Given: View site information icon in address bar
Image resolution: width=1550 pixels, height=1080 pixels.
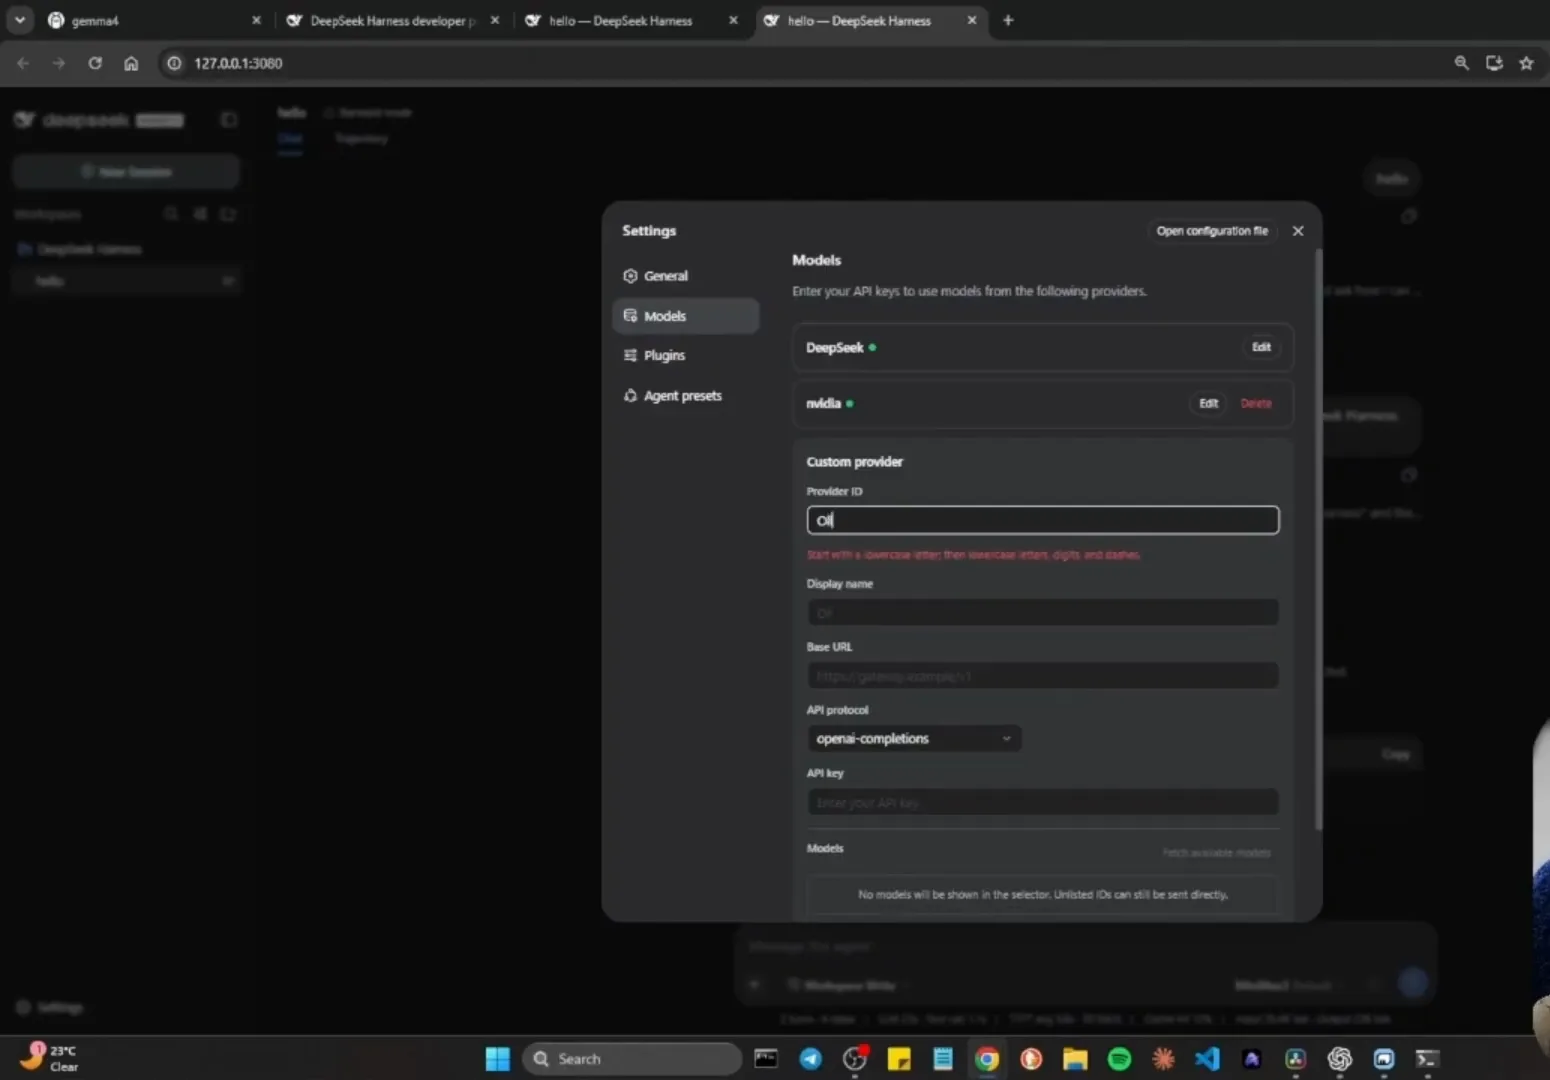Looking at the screenshot, I should [x=174, y=63].
